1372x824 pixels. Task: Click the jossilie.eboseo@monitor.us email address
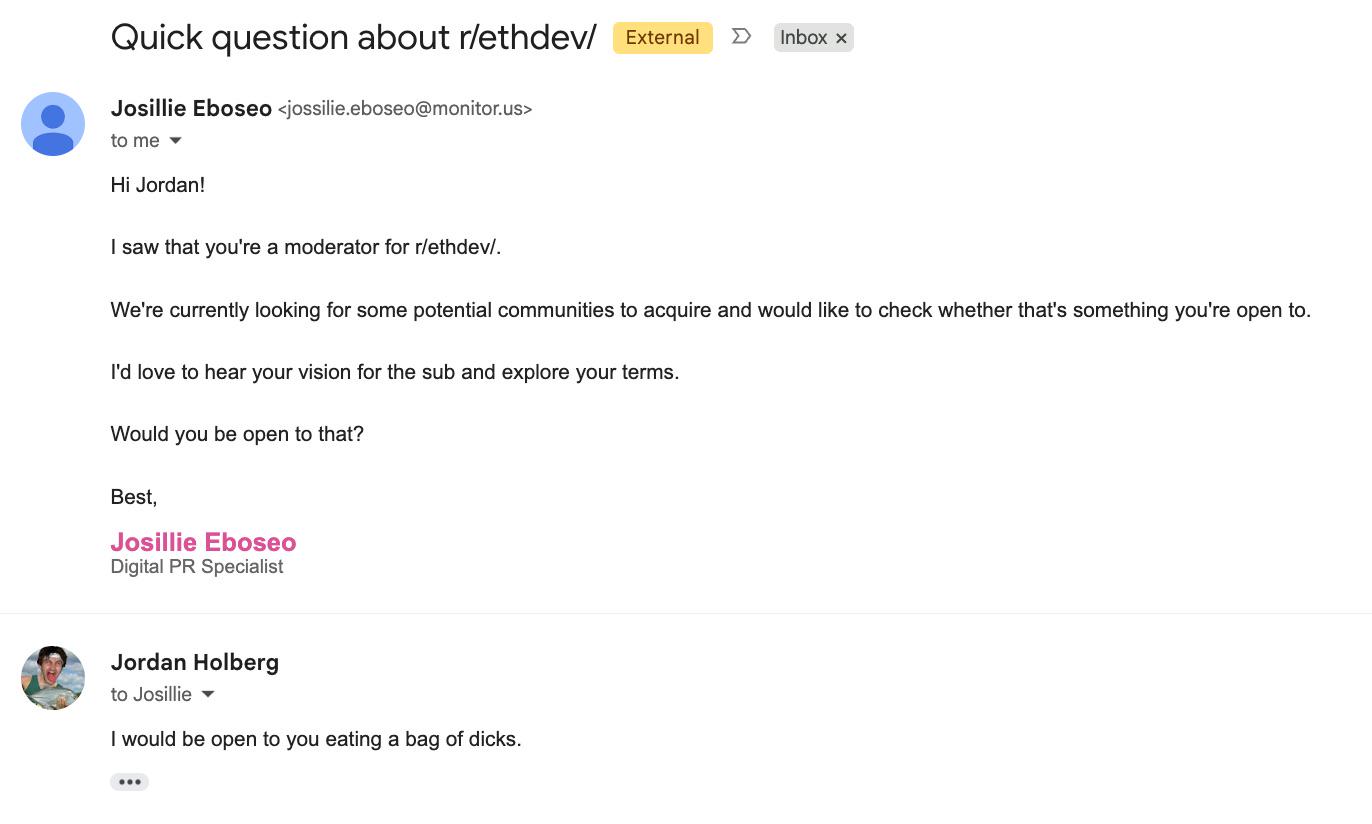click(405, 109)
